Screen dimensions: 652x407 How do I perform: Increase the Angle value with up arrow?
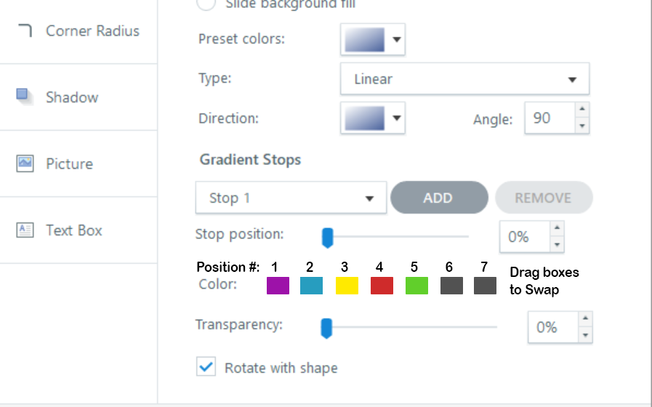click(x=582, y=110)
